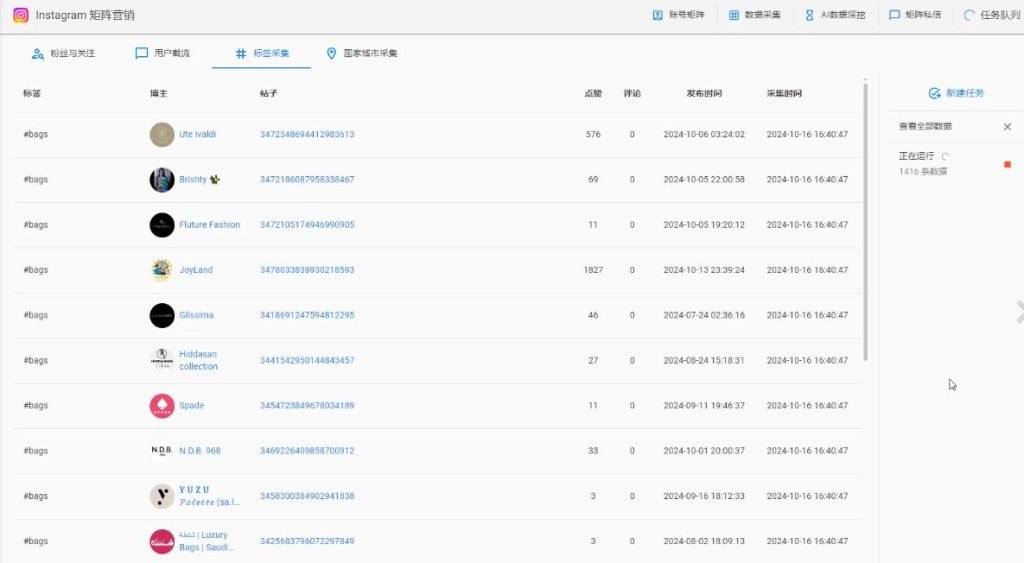
Task: Expand the side panel chevron at right edge
Action: pos(1019,311)
